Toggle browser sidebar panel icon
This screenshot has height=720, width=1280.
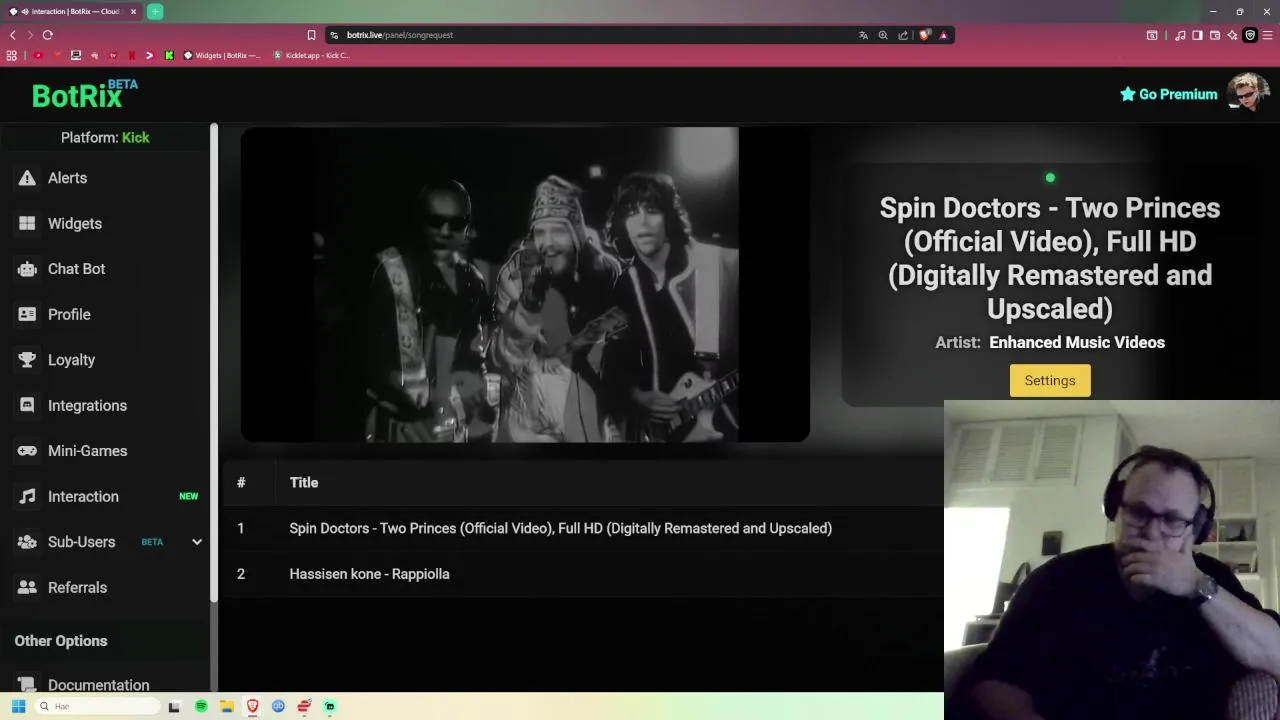point(1197,35)
